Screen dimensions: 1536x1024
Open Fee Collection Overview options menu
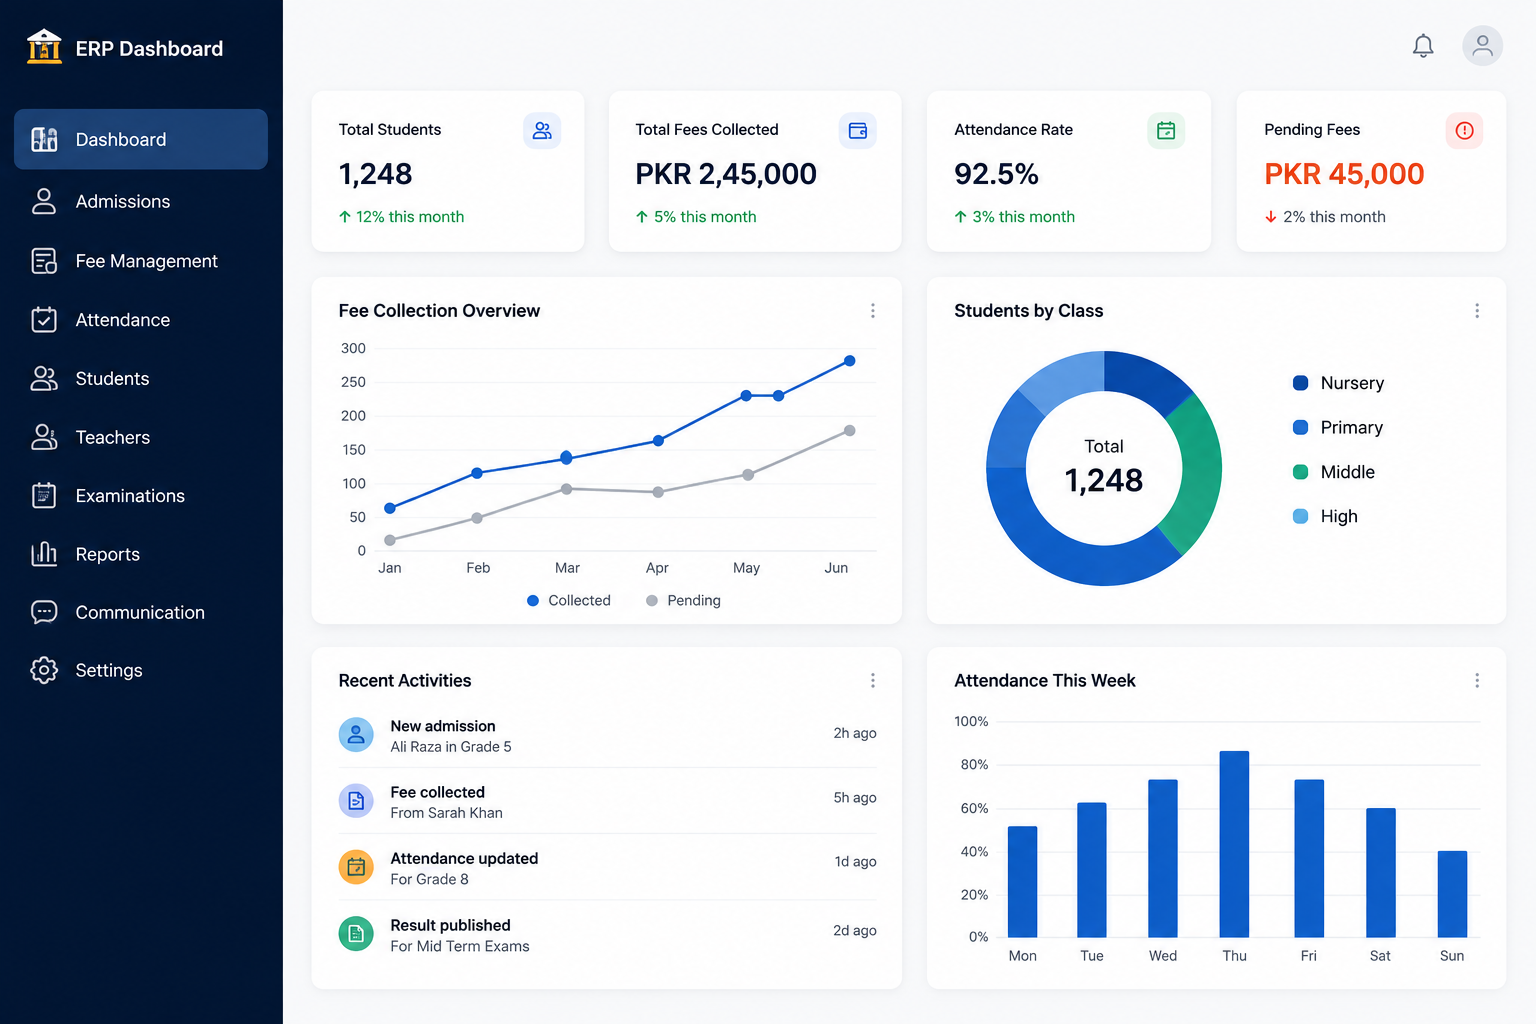[x=873, y=311]
